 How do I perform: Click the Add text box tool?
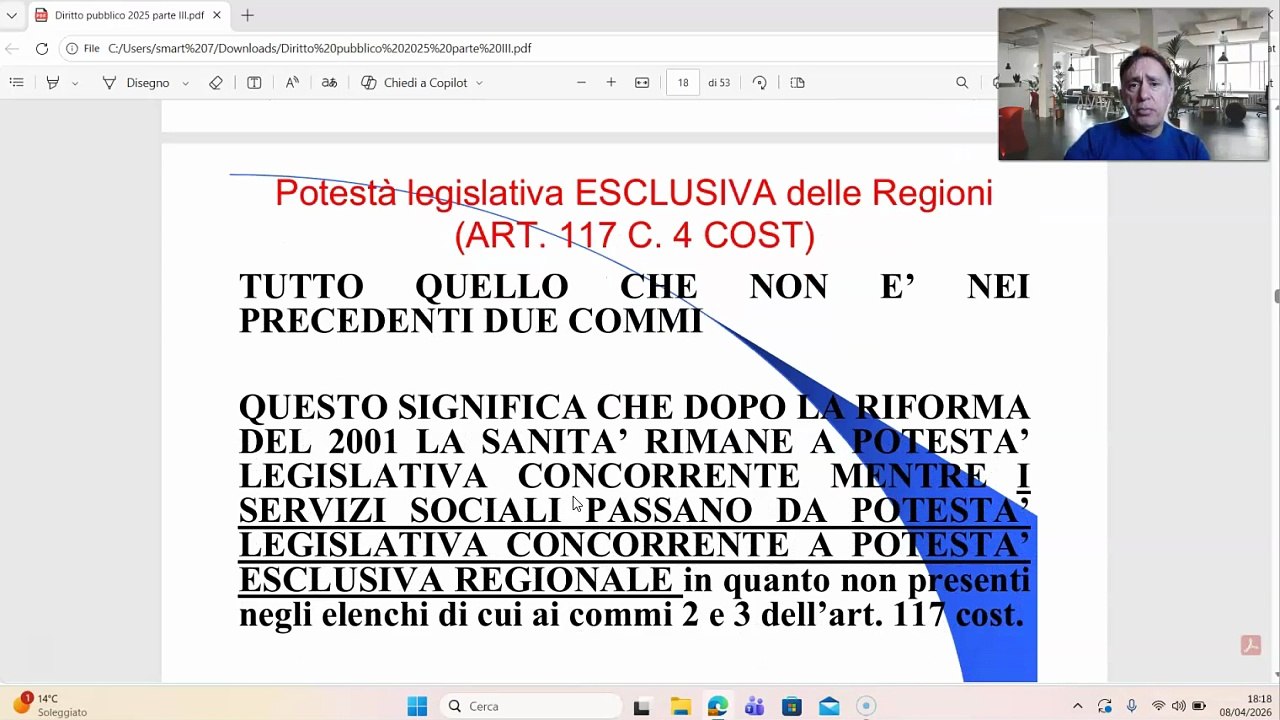pos(254,83)
